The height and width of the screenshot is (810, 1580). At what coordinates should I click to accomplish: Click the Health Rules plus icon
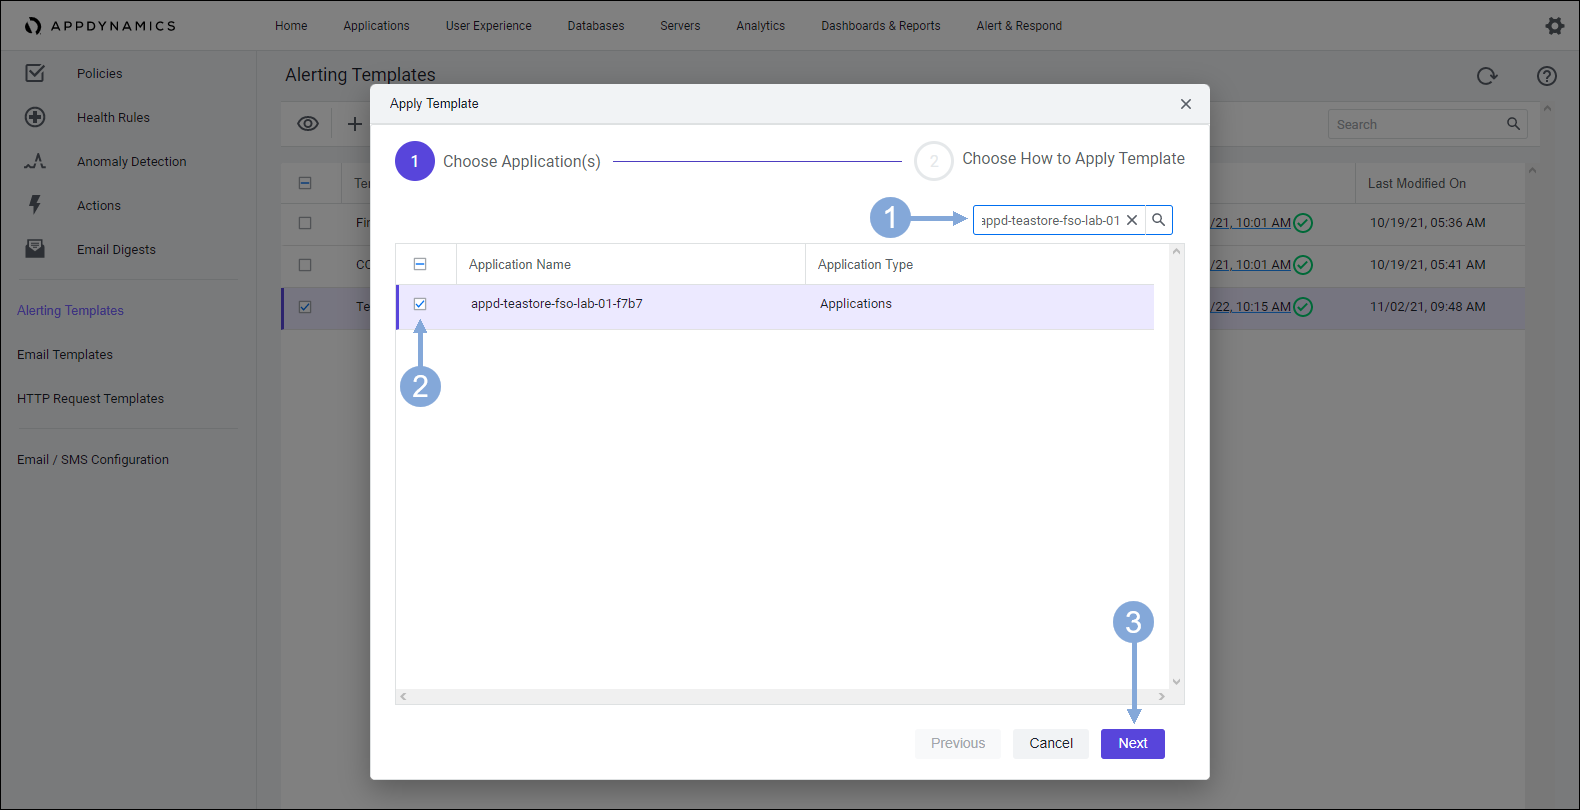pyautogui.click(x=35, y=117)
